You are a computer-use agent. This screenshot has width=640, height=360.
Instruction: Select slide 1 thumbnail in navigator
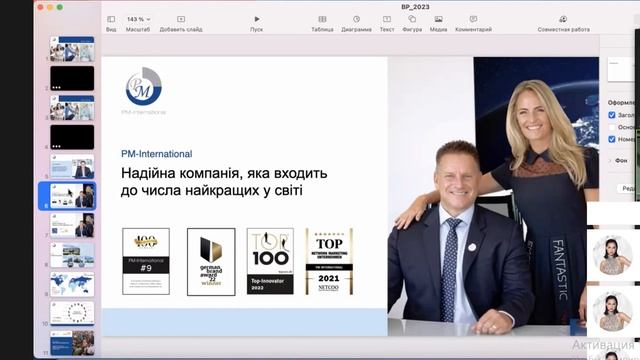(x=72, y=49)
